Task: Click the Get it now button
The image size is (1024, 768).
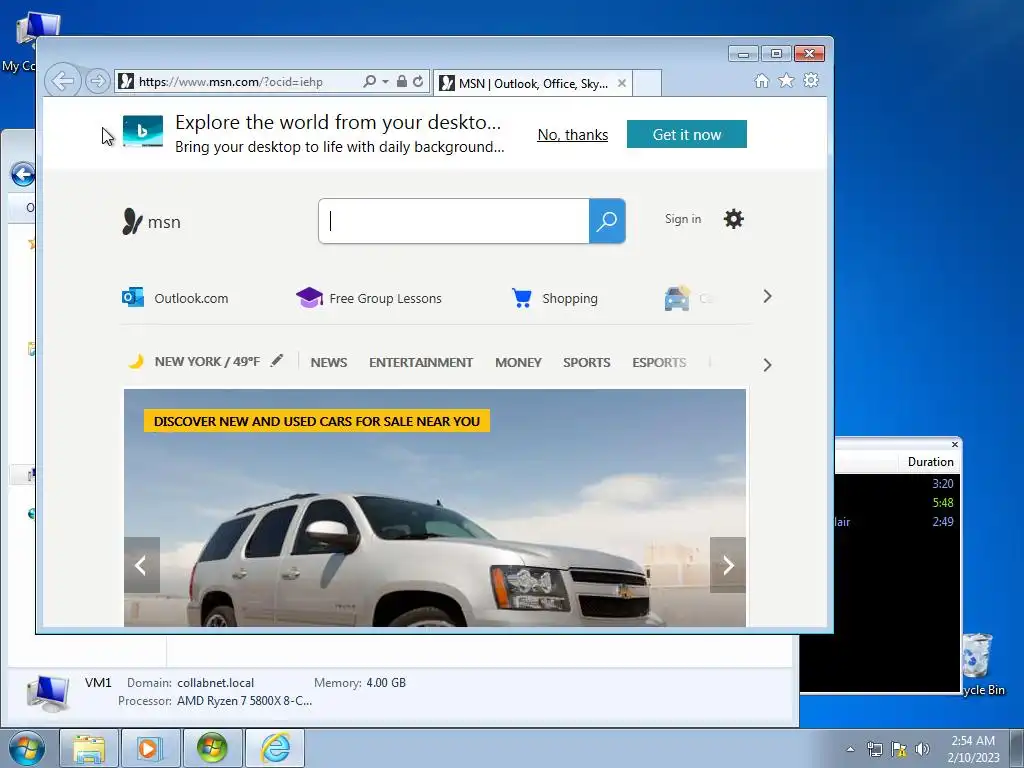Action: (686, 134)
